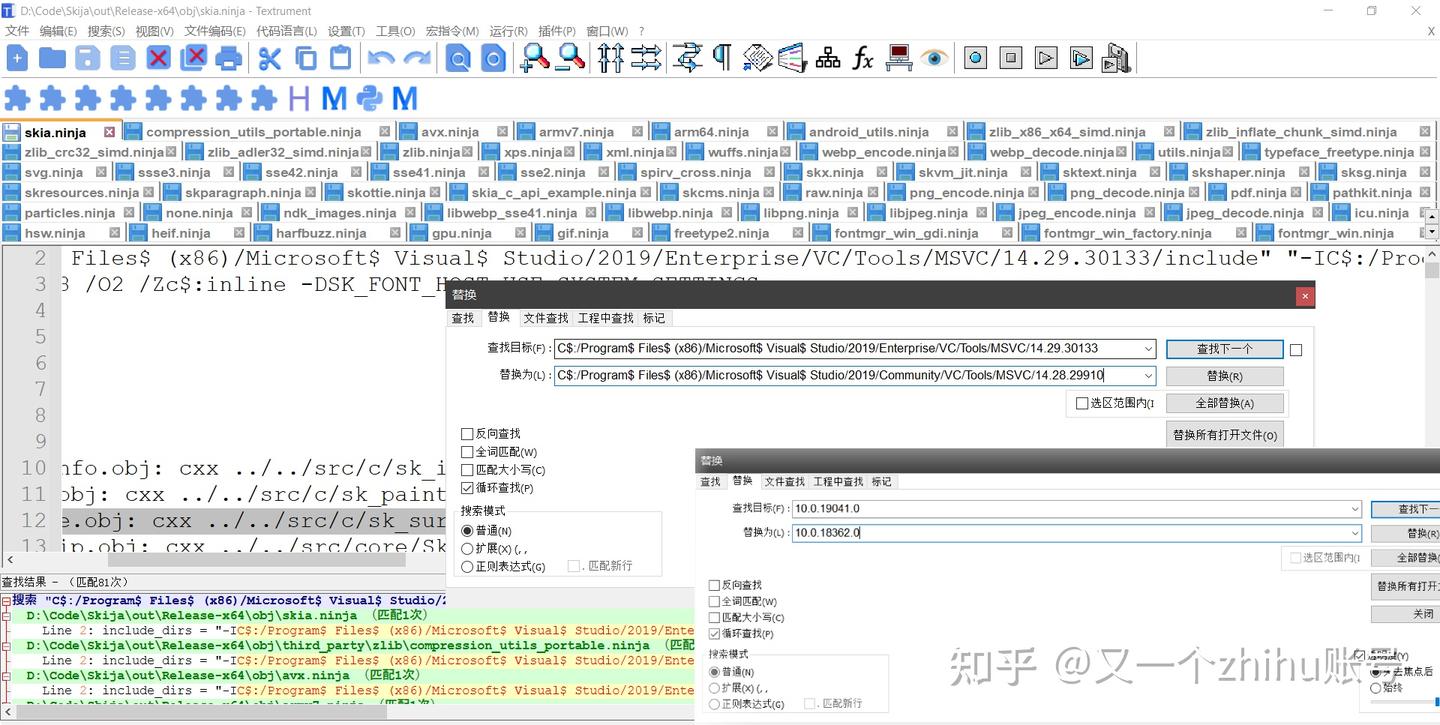Open a file using the folder icon
The height and width of the screenshot is (725, 1440).
(x=50, y=57)
